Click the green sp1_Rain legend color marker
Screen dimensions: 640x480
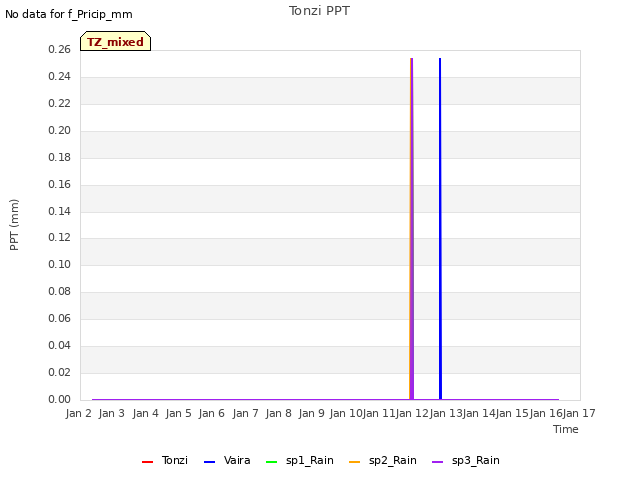click(271, 462)
